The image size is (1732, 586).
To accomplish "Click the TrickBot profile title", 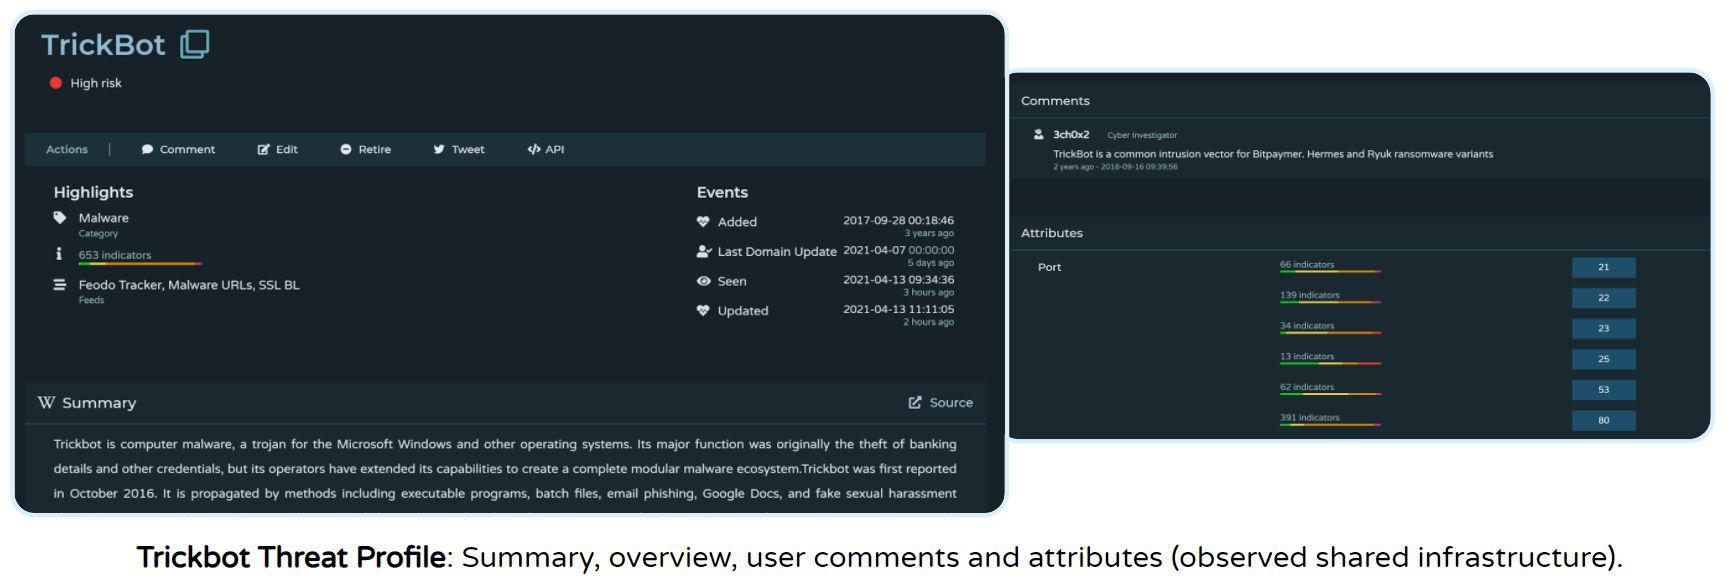I will (103, 45).
